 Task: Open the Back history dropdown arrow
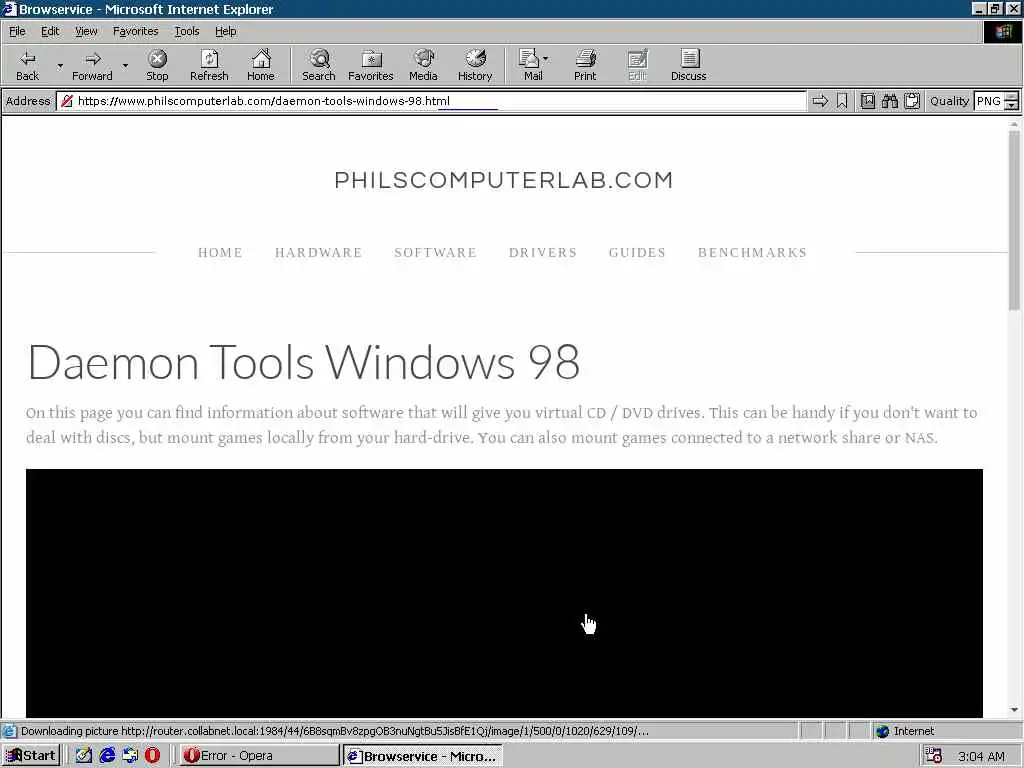click(60, 65)
